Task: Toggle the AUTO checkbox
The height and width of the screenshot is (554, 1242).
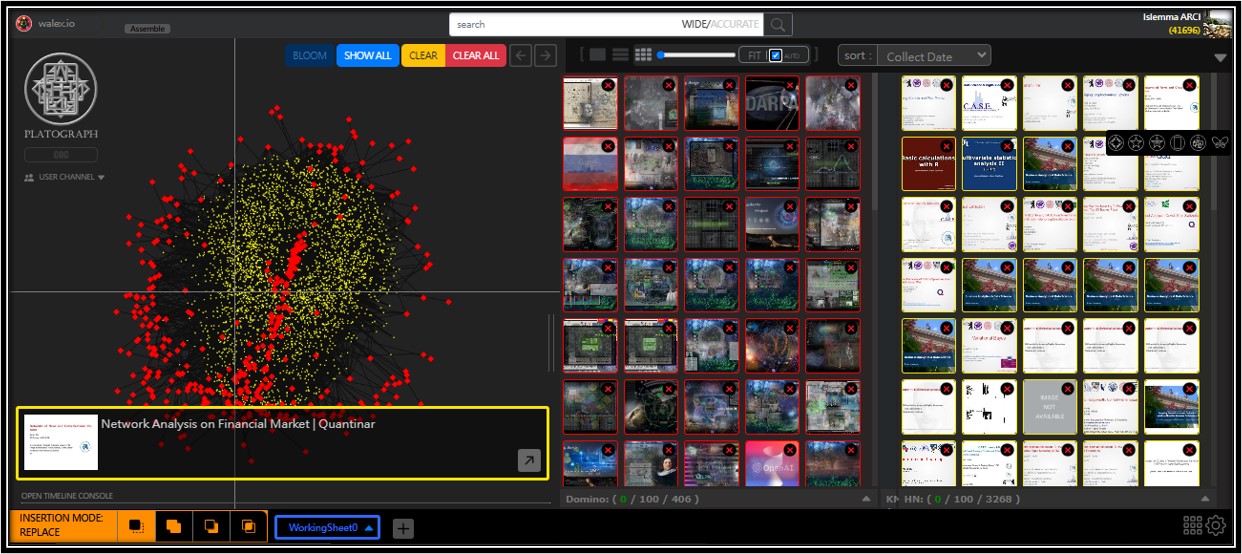Action: click(x=776, y=56)
